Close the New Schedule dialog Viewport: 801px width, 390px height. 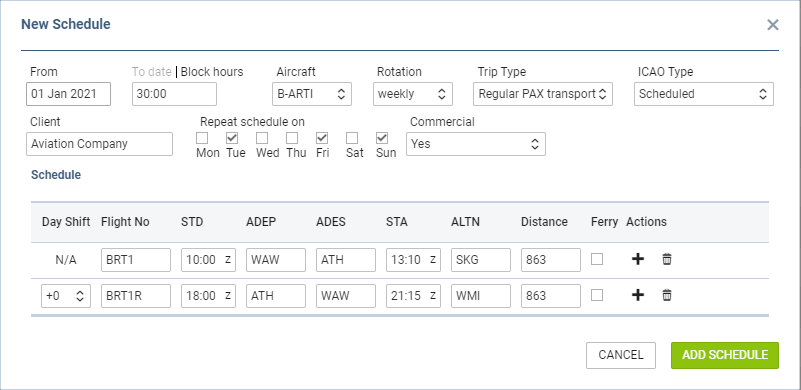point(773,25)
